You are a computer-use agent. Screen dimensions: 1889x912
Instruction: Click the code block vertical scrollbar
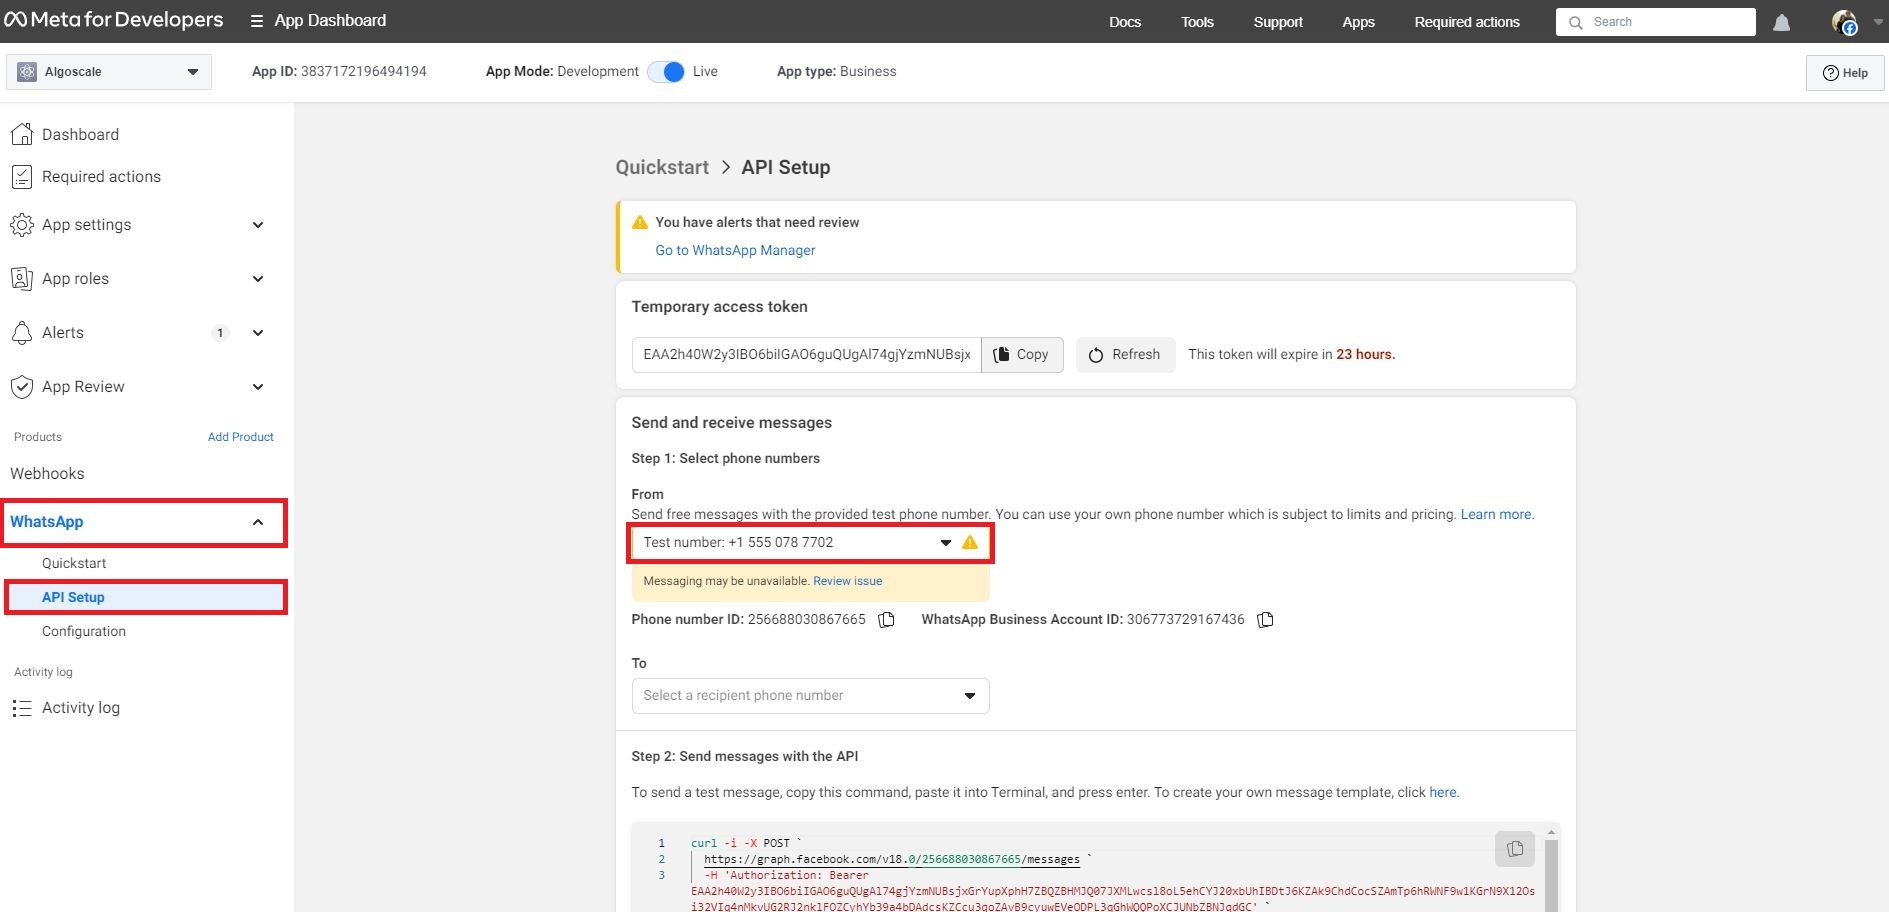click(x=1551, y=870)
